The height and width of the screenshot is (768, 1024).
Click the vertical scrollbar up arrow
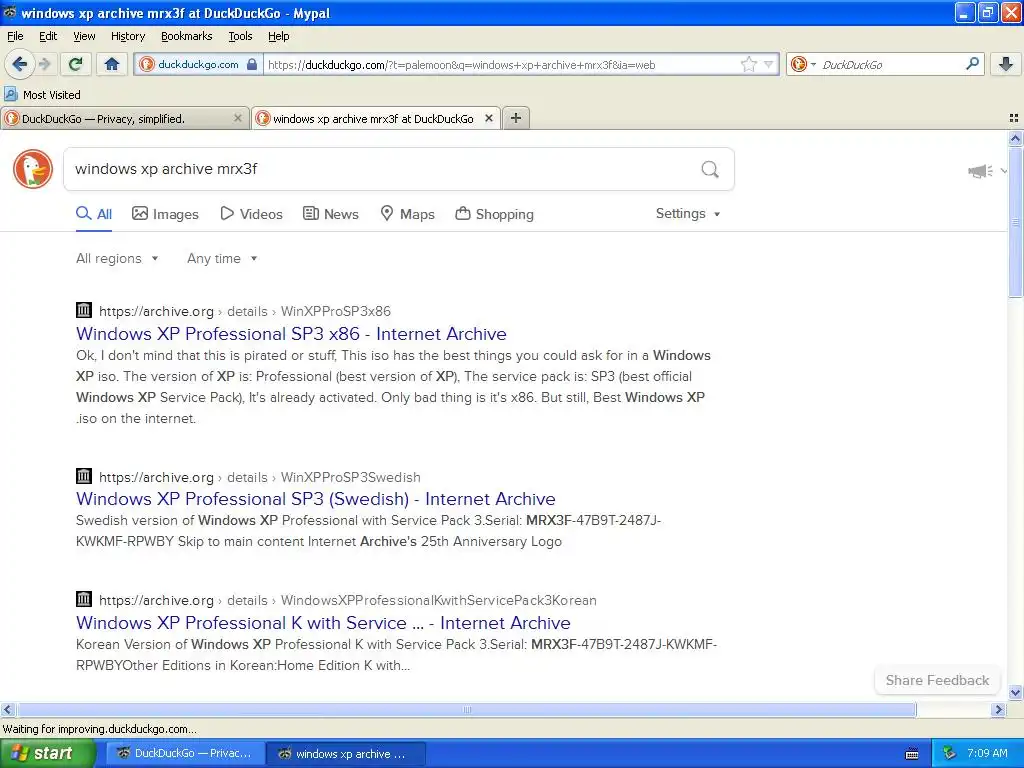point(1015,138)
